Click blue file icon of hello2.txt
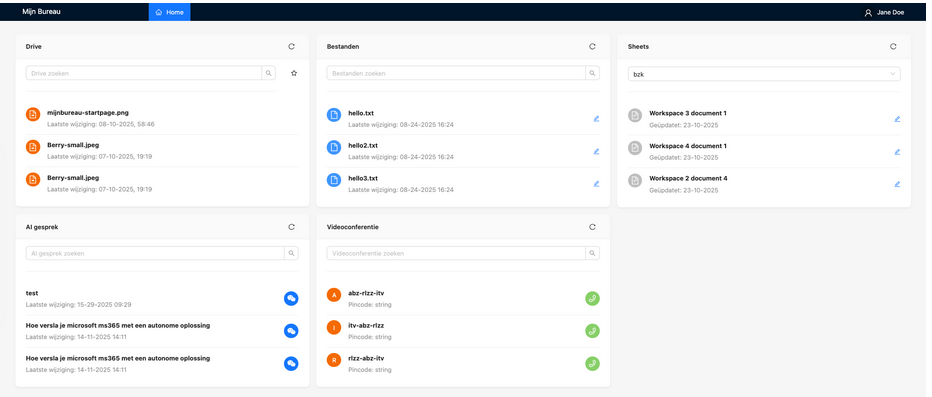This screenshot has width=932, height=397. coord(334,147)
